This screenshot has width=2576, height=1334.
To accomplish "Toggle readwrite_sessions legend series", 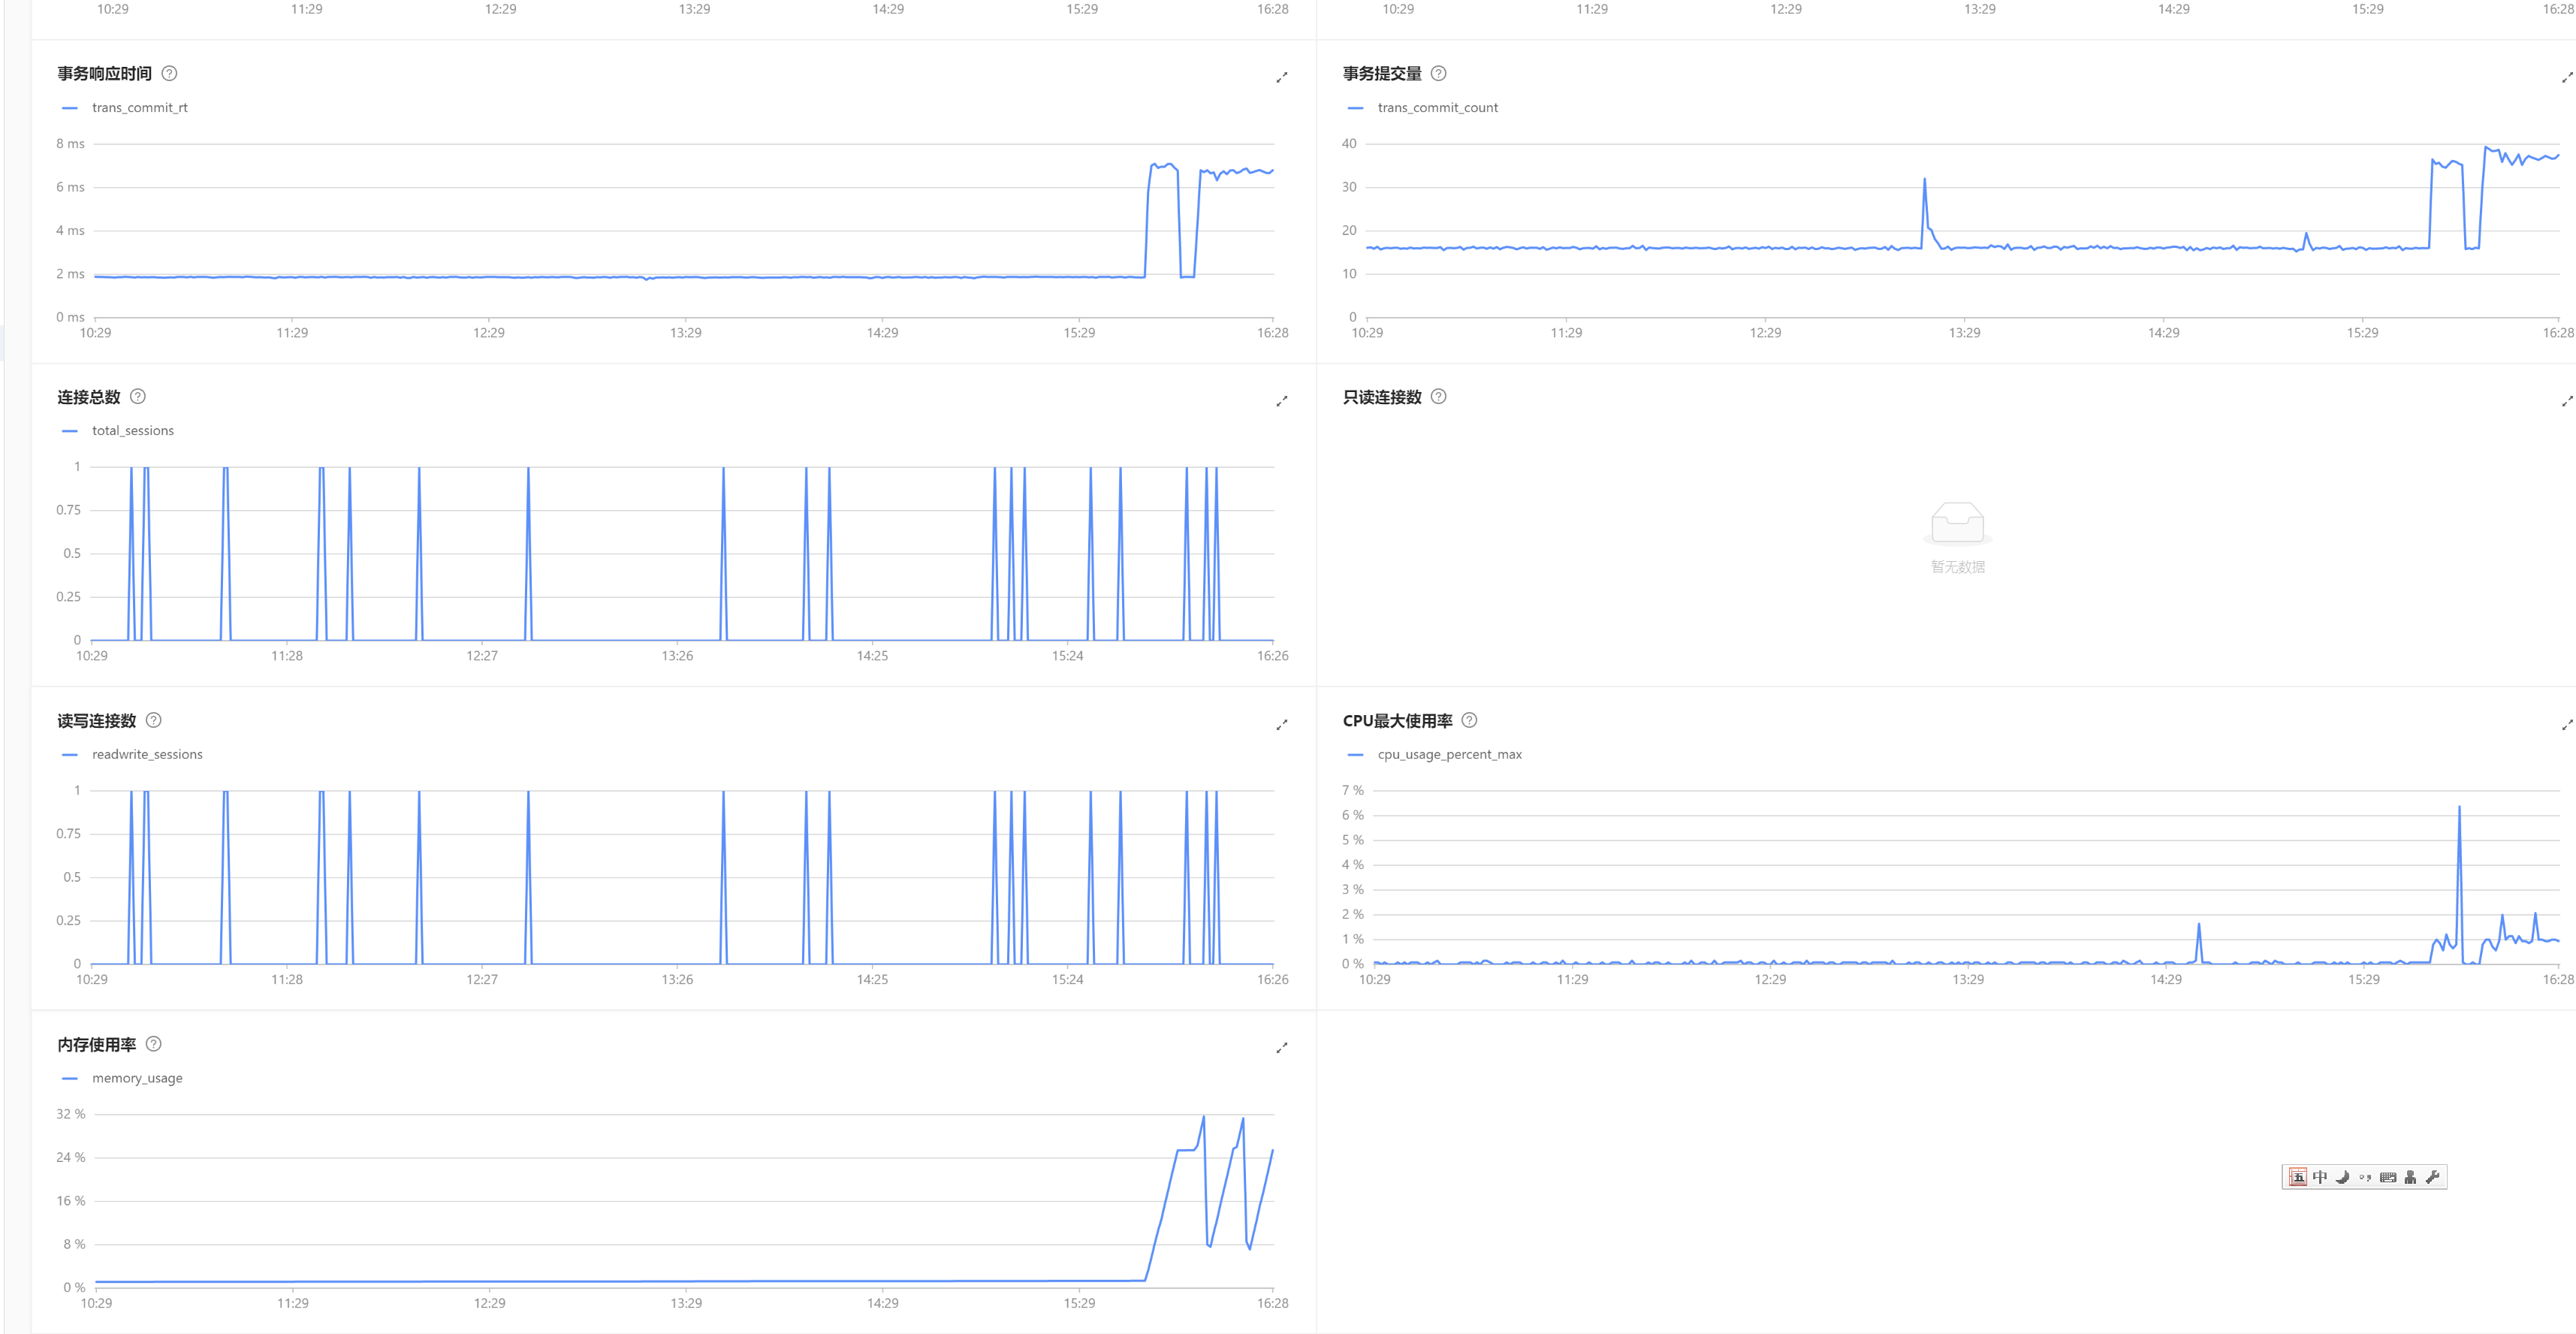I will [x=147, y=754].
